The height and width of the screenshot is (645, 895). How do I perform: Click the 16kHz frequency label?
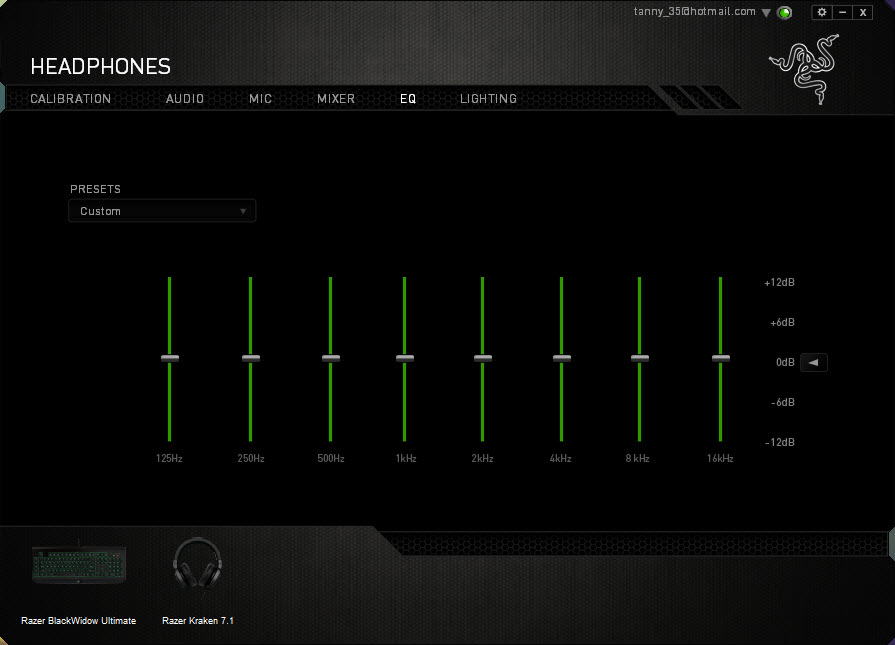pyautogui.click(x=720, y=458)
